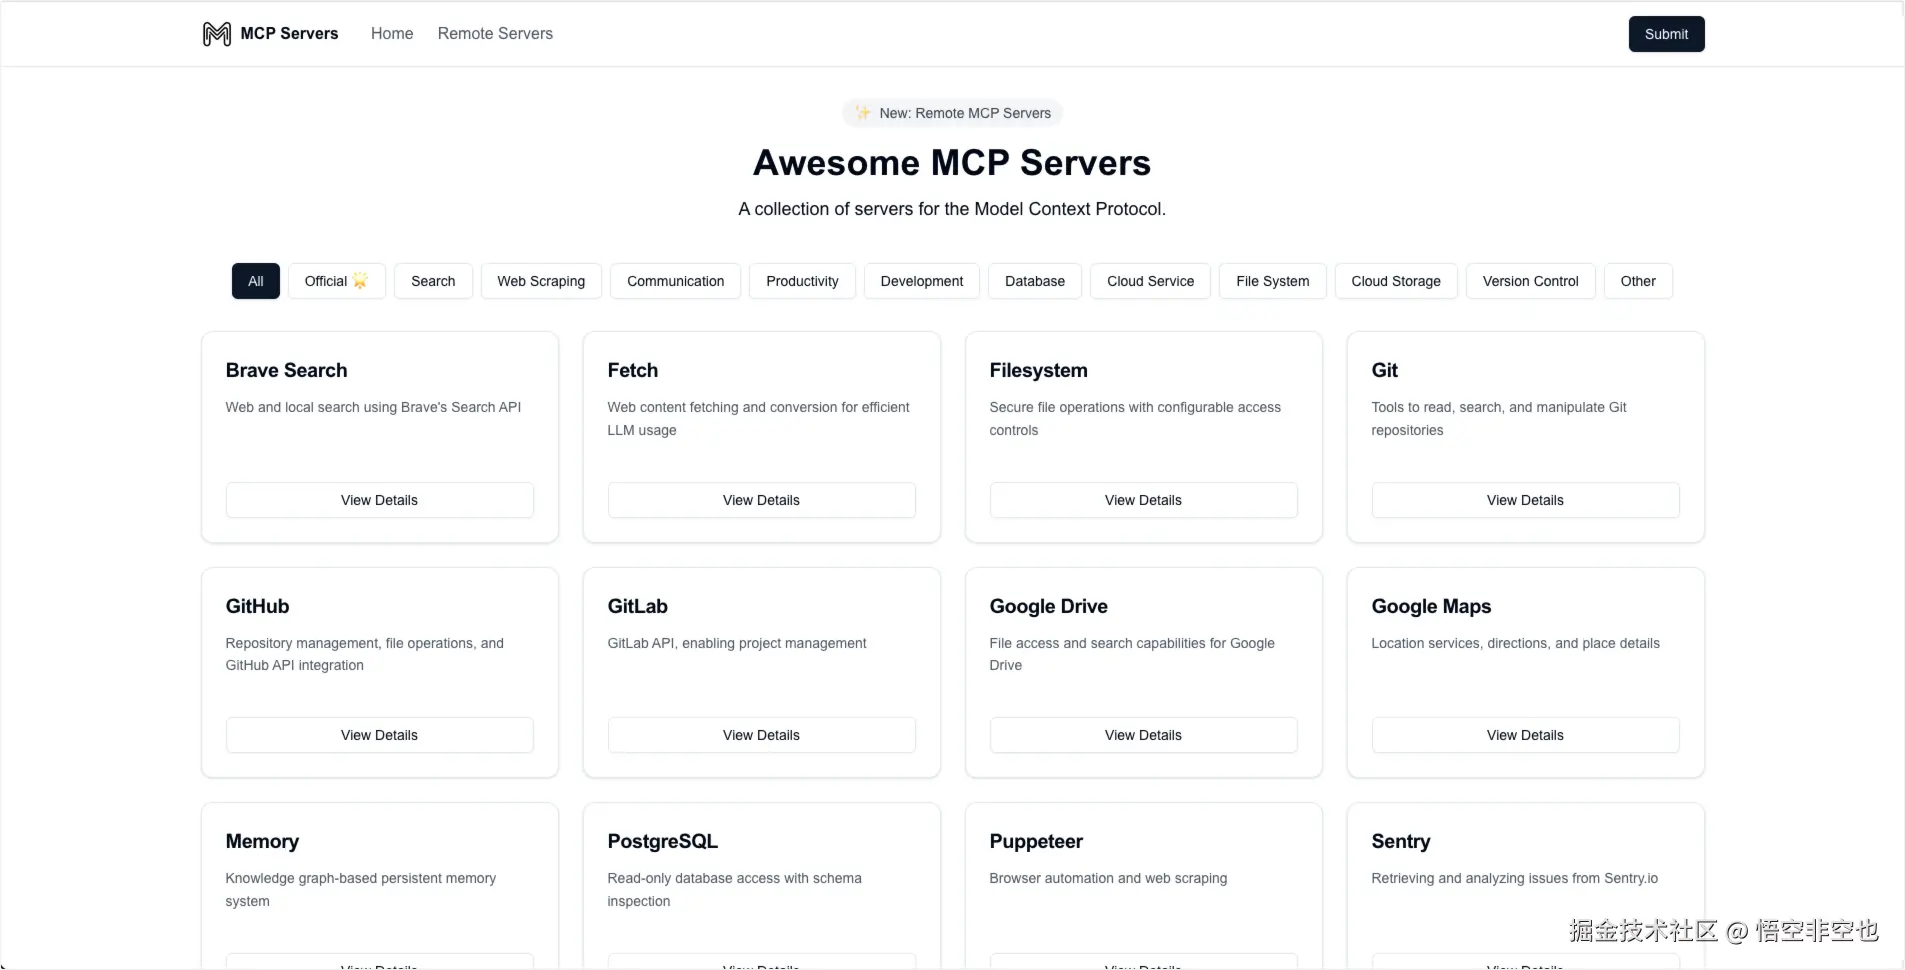Go to the Remote Servers page
The height and width of the screenshot is (970, 1905).
coord(495,34)
